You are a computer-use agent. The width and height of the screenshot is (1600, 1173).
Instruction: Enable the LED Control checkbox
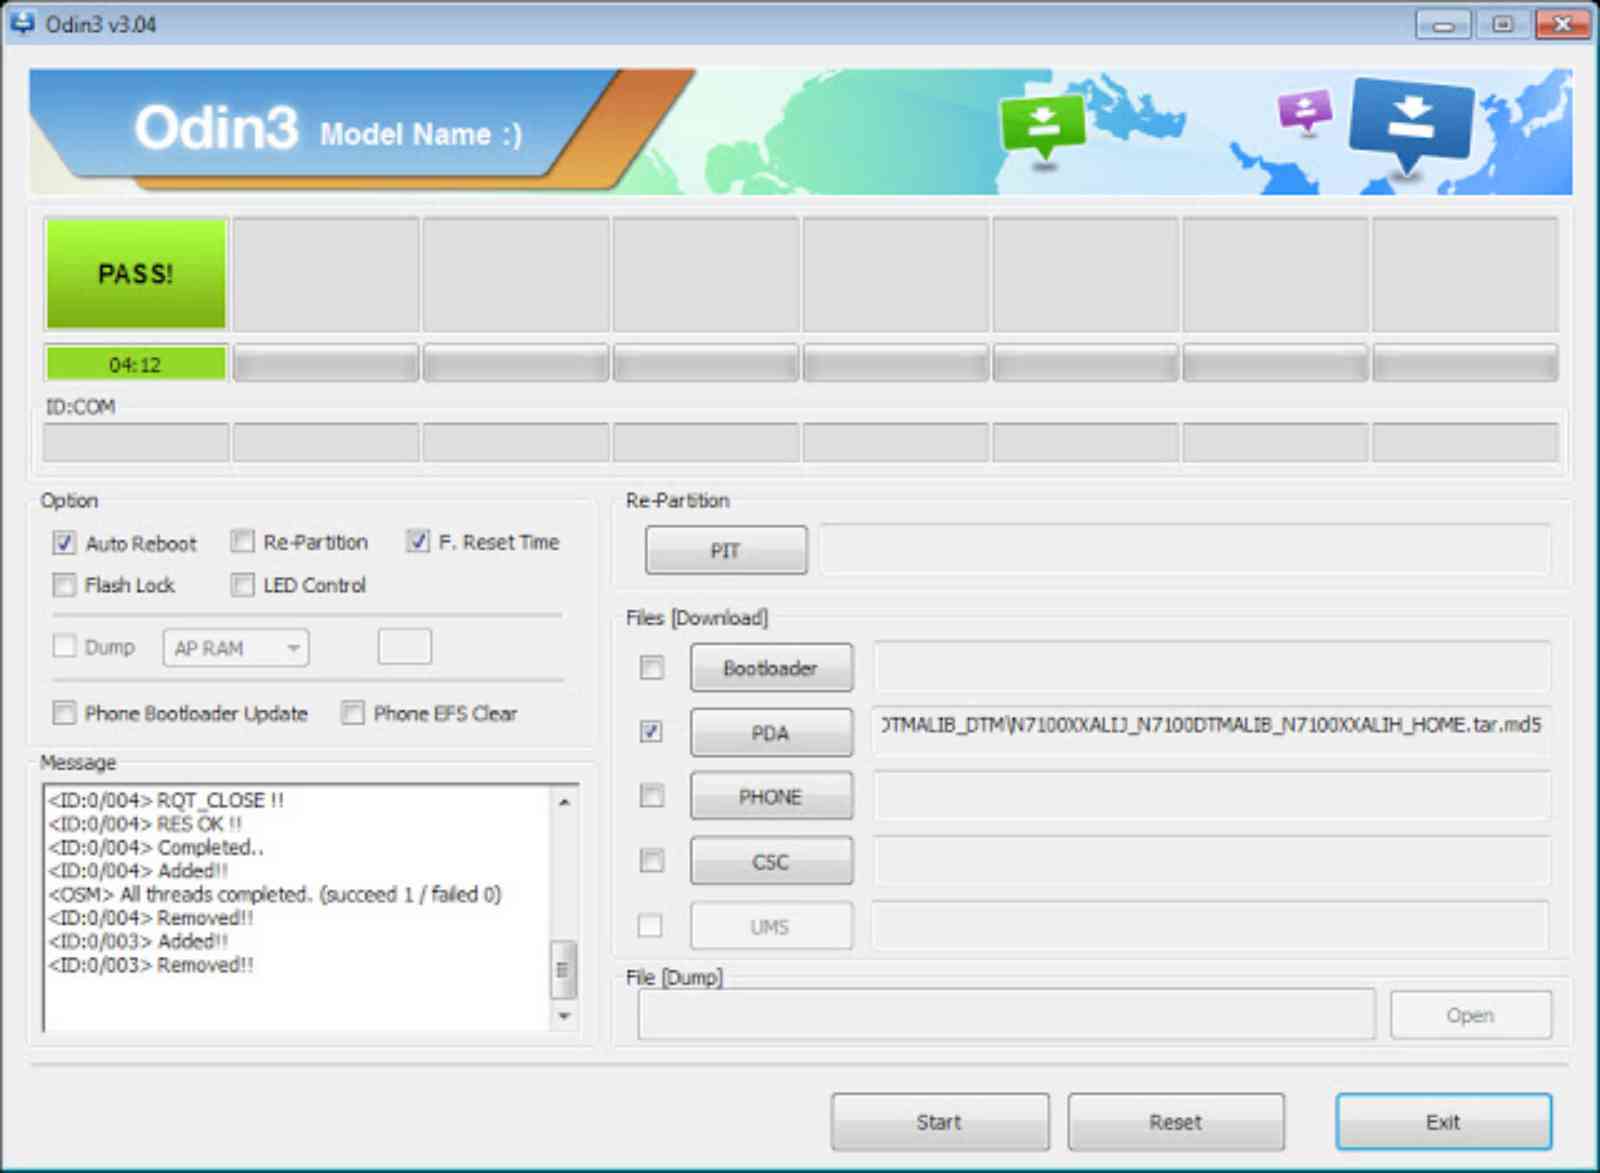242,585
